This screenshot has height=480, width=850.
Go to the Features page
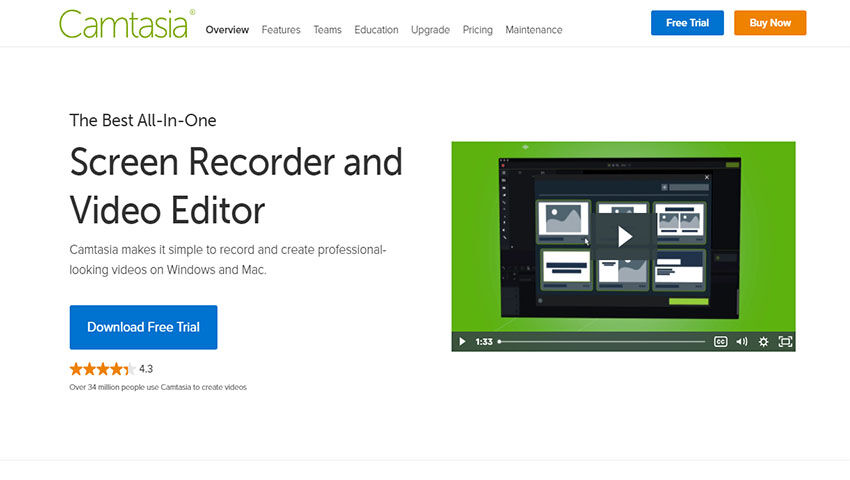tap(281, 30)
